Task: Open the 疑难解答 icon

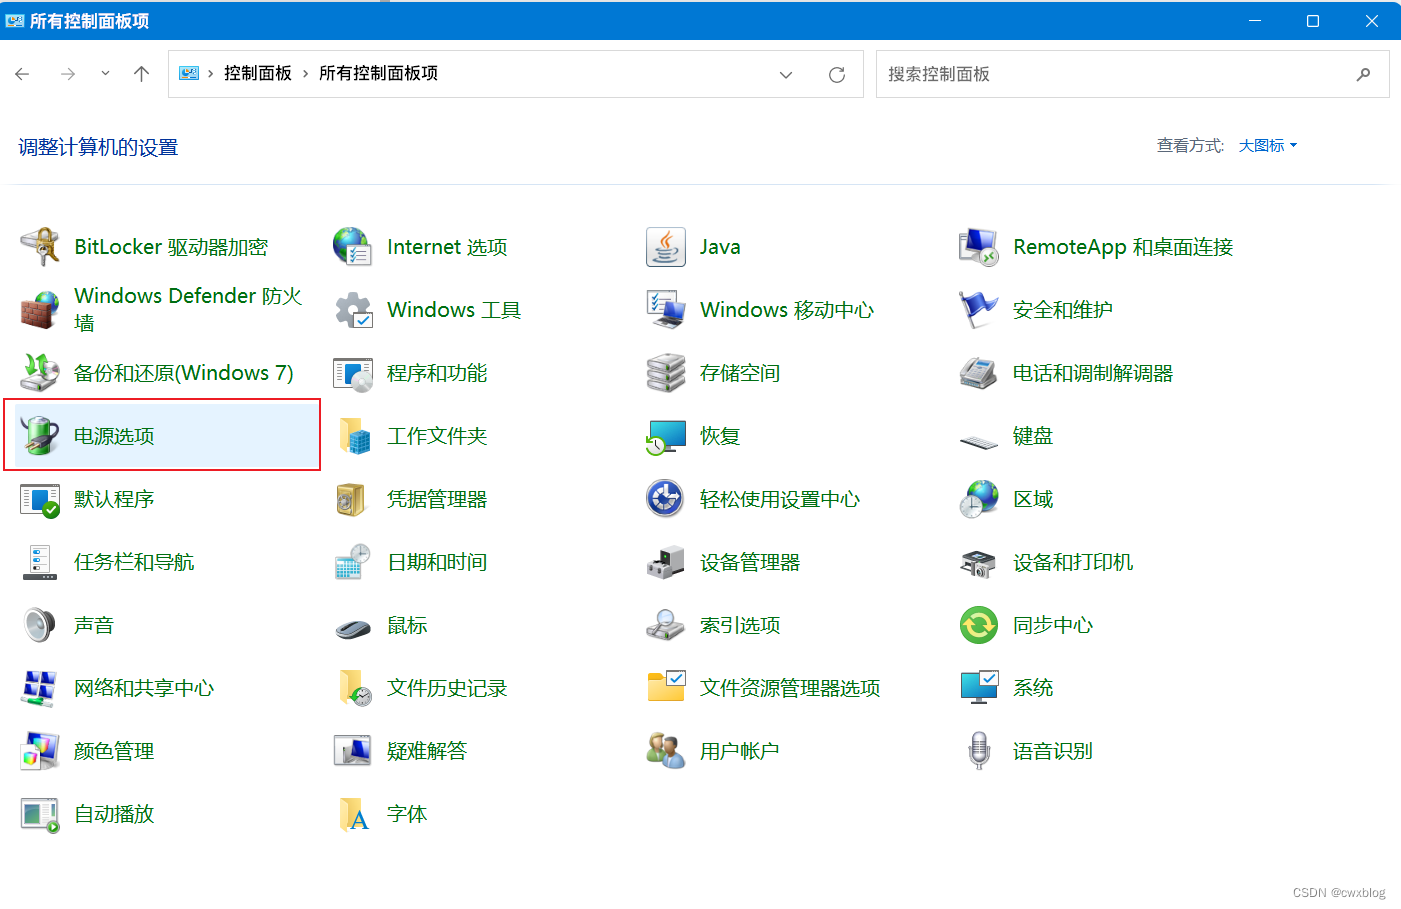Action: 353,751
